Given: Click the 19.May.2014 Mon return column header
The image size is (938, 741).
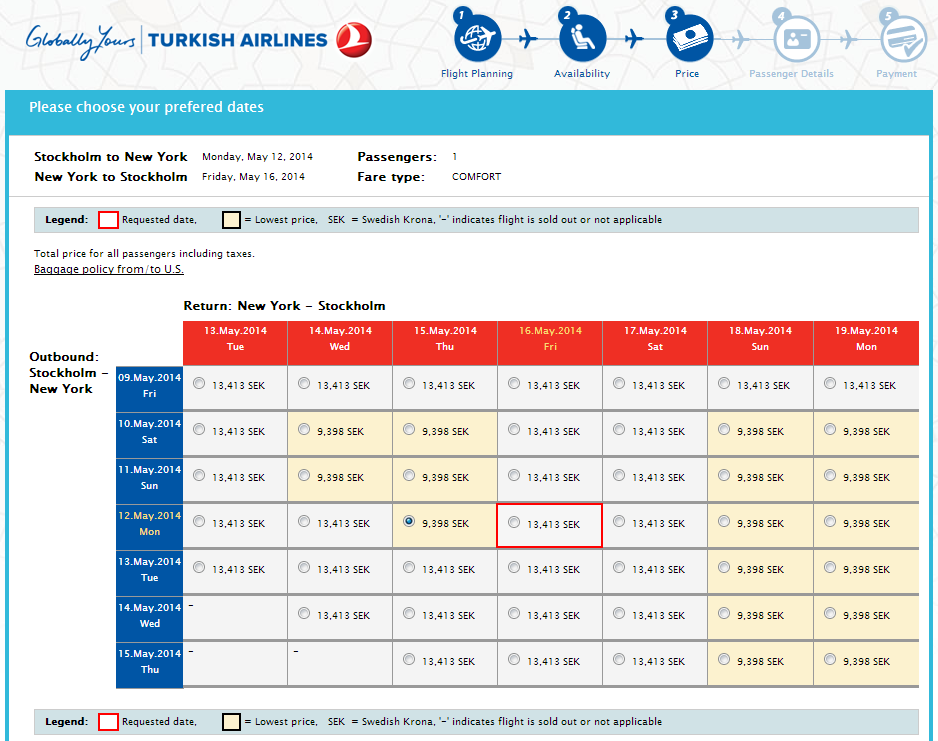Looking at the screenshot, I should pyautogui.click(x=865, y=338).
